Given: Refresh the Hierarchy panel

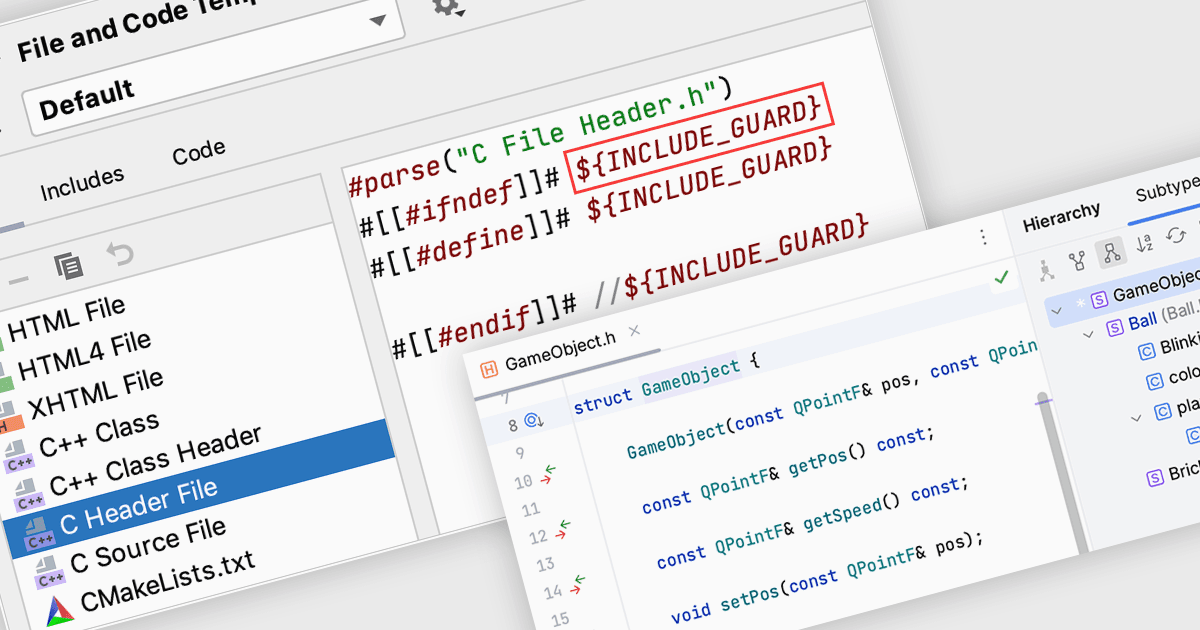Looking at the screenshot, I should 1177,236.
